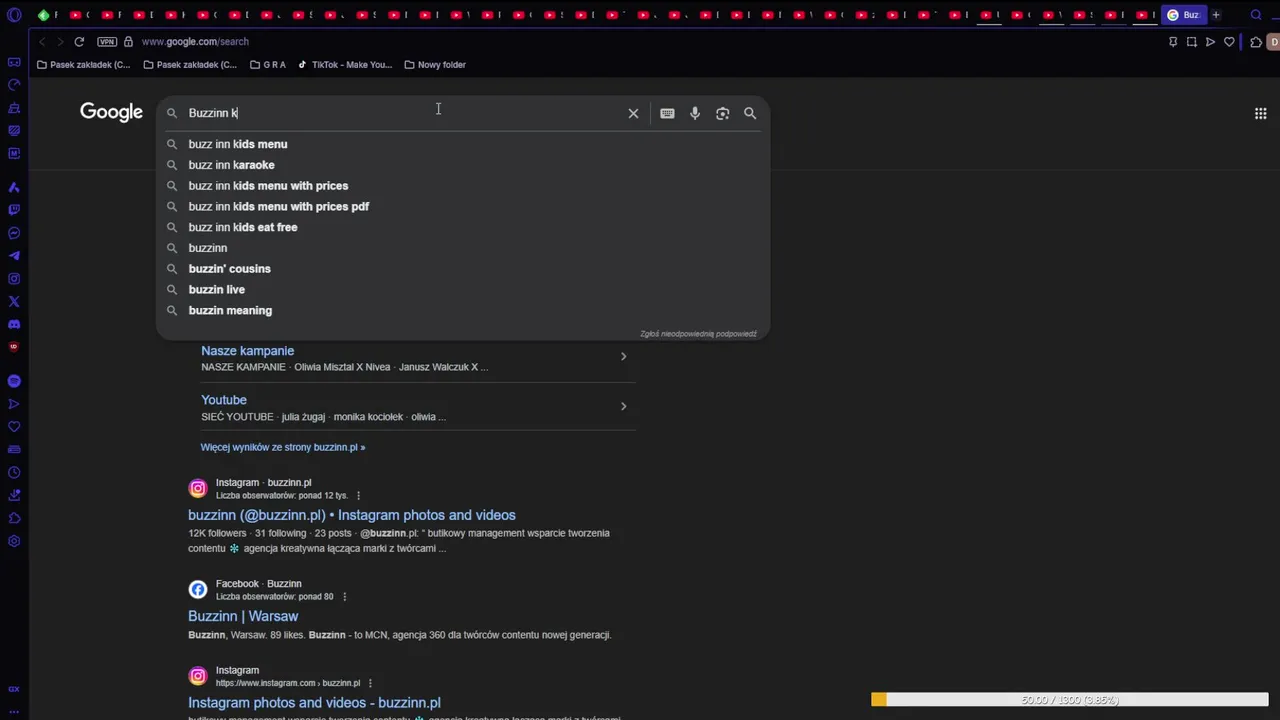This screenshot has height=720, width=1280.
Task: Open the Opera GX main menu logo
Action: pos(14,15)
